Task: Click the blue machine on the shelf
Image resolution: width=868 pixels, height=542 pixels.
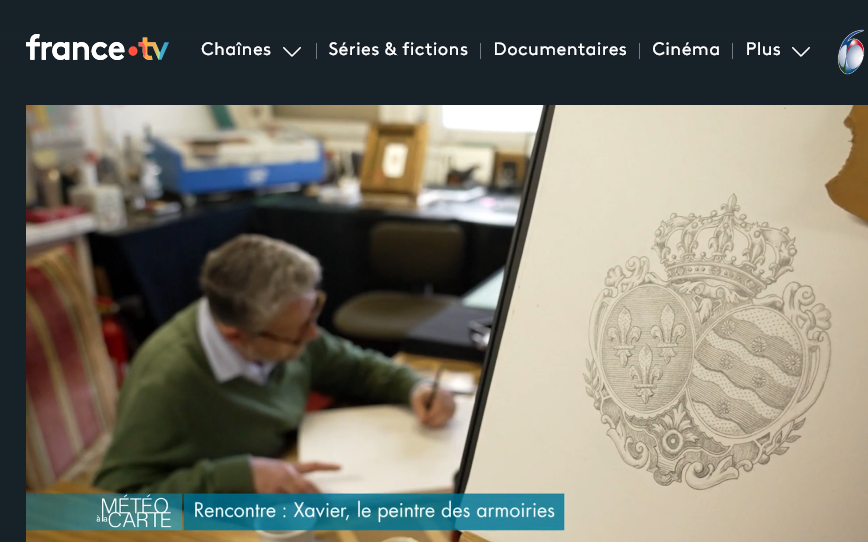Action: tap(235, 161)
